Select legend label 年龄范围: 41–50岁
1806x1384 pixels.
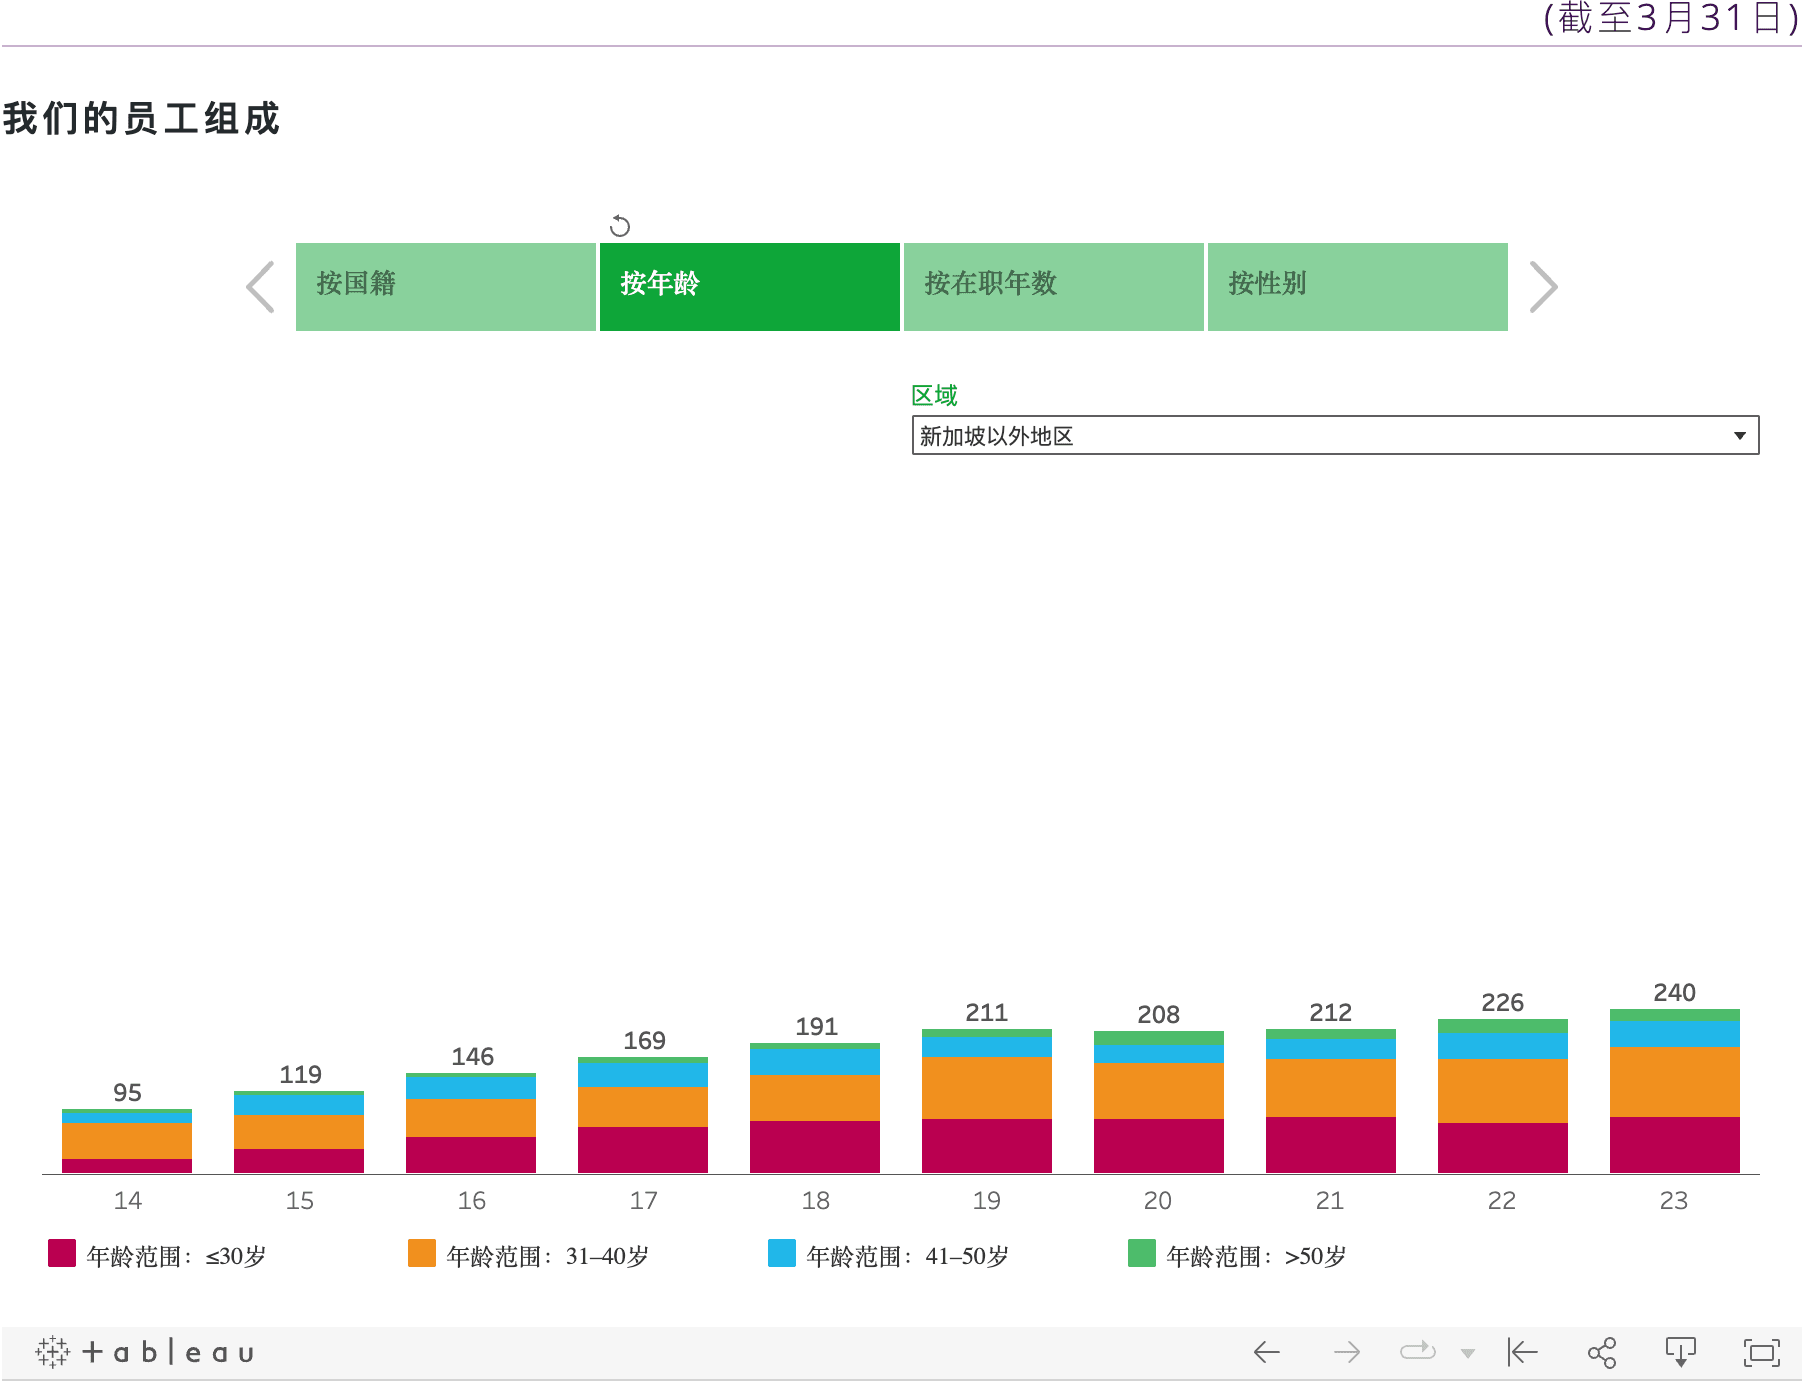pyautogui.click(x=908, y=1256)
